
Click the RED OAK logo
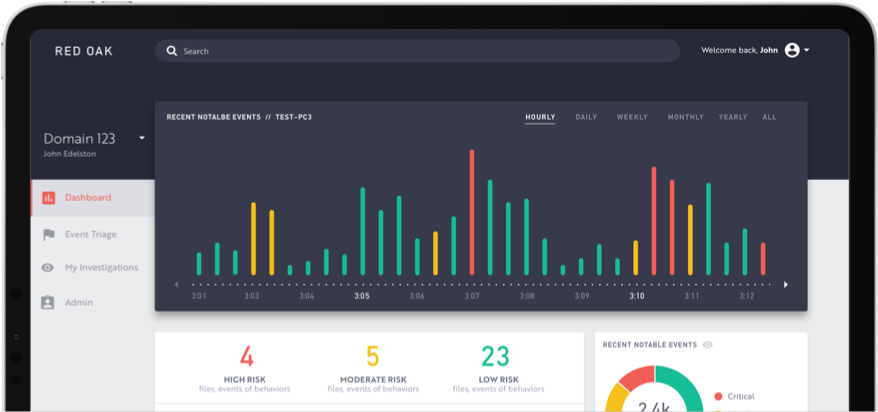84,52
